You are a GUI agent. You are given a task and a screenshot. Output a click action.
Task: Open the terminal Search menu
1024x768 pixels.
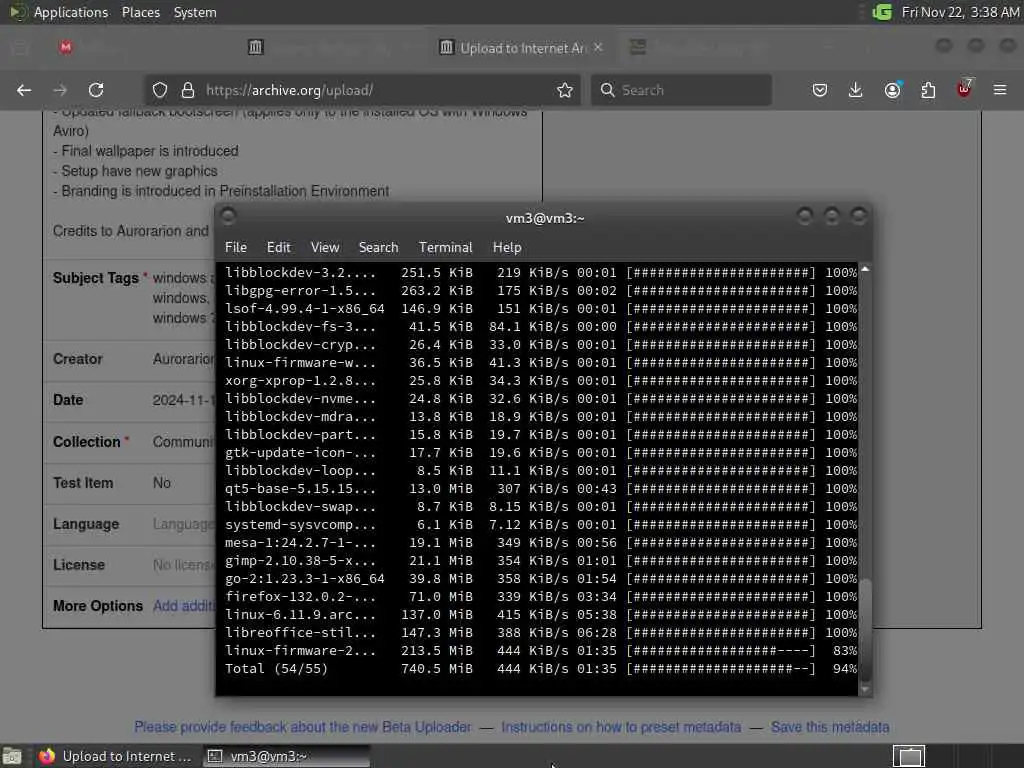(x=378, y=248)
